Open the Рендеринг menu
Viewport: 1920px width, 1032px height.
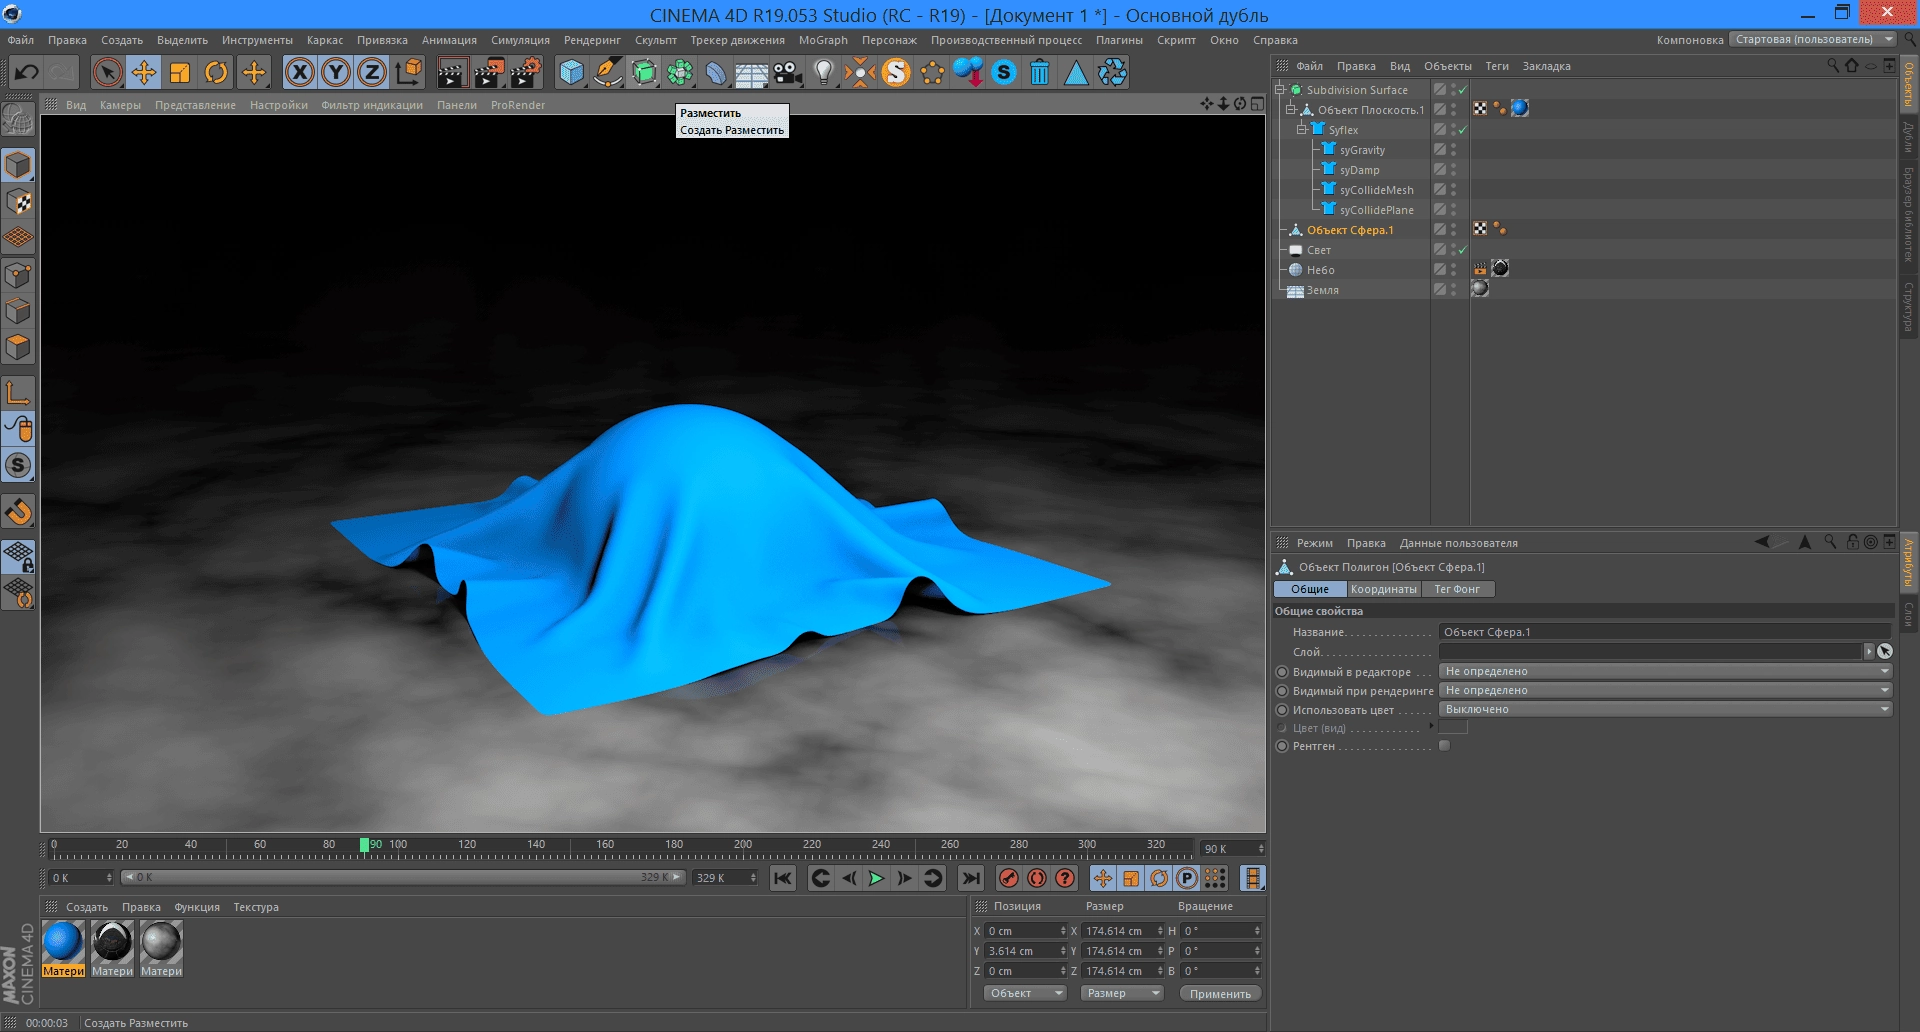[592, 40]
